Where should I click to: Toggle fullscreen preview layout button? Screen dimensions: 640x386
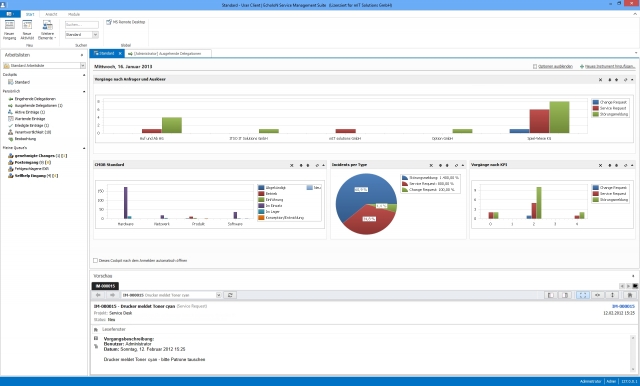(x=582, y=295)
